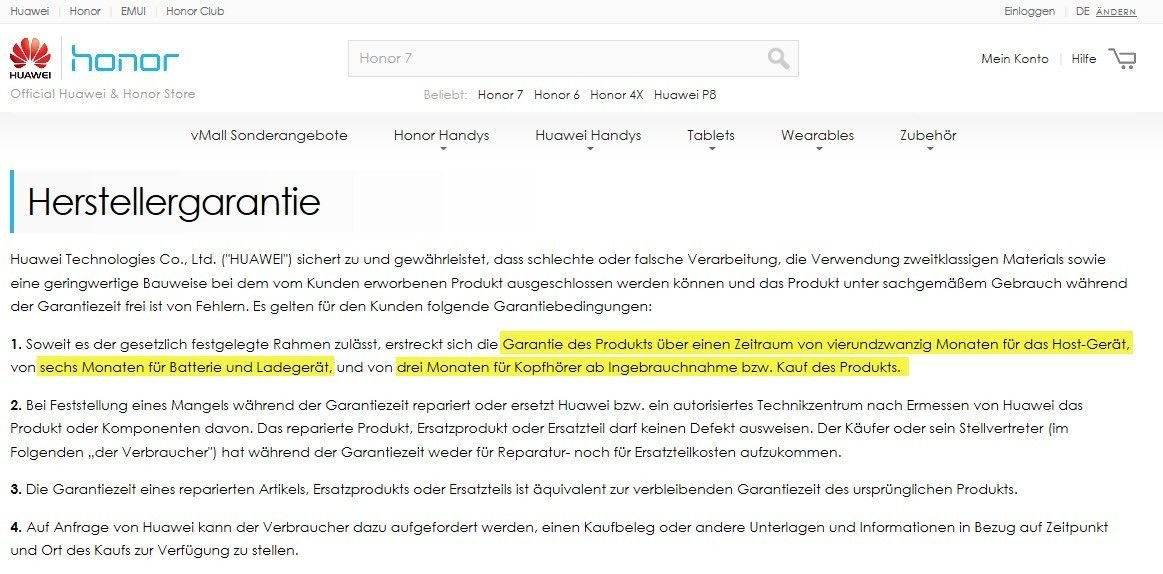Image resolution: width=1163 pixels, height=574 pixels.
Task: Open the Huawei Handys menu
Action: point(588,135)
